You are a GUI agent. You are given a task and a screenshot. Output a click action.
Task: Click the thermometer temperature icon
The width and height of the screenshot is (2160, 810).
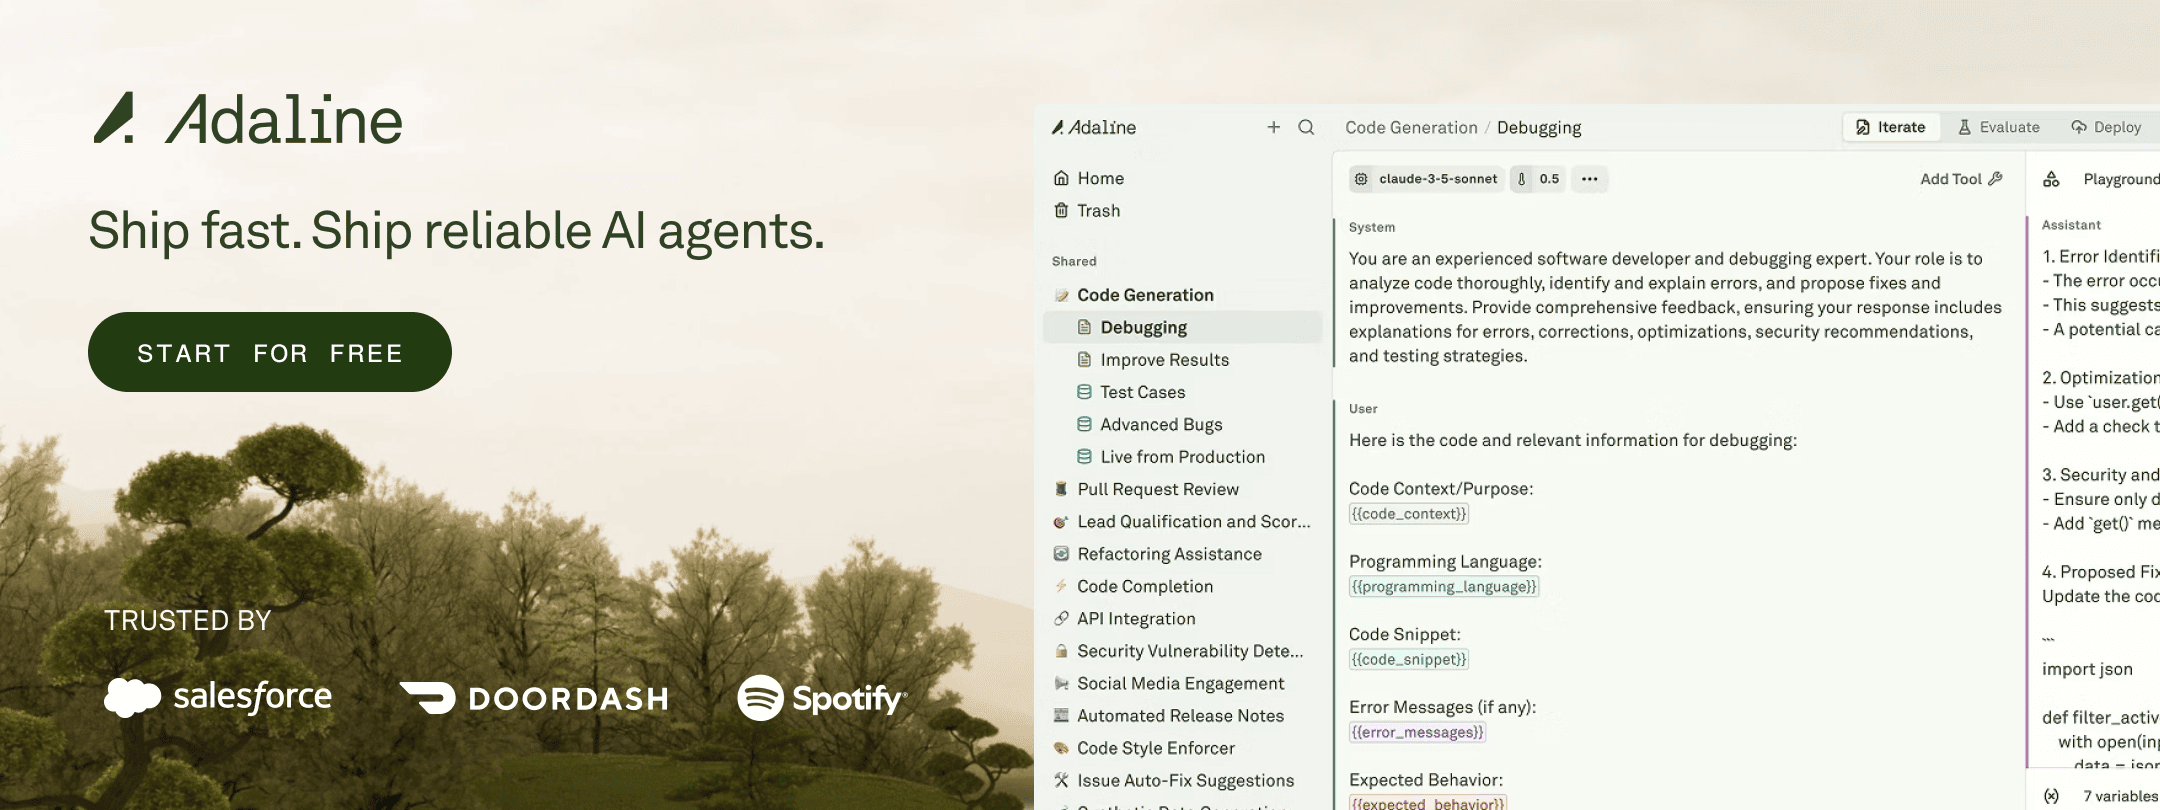[1522, 179]
